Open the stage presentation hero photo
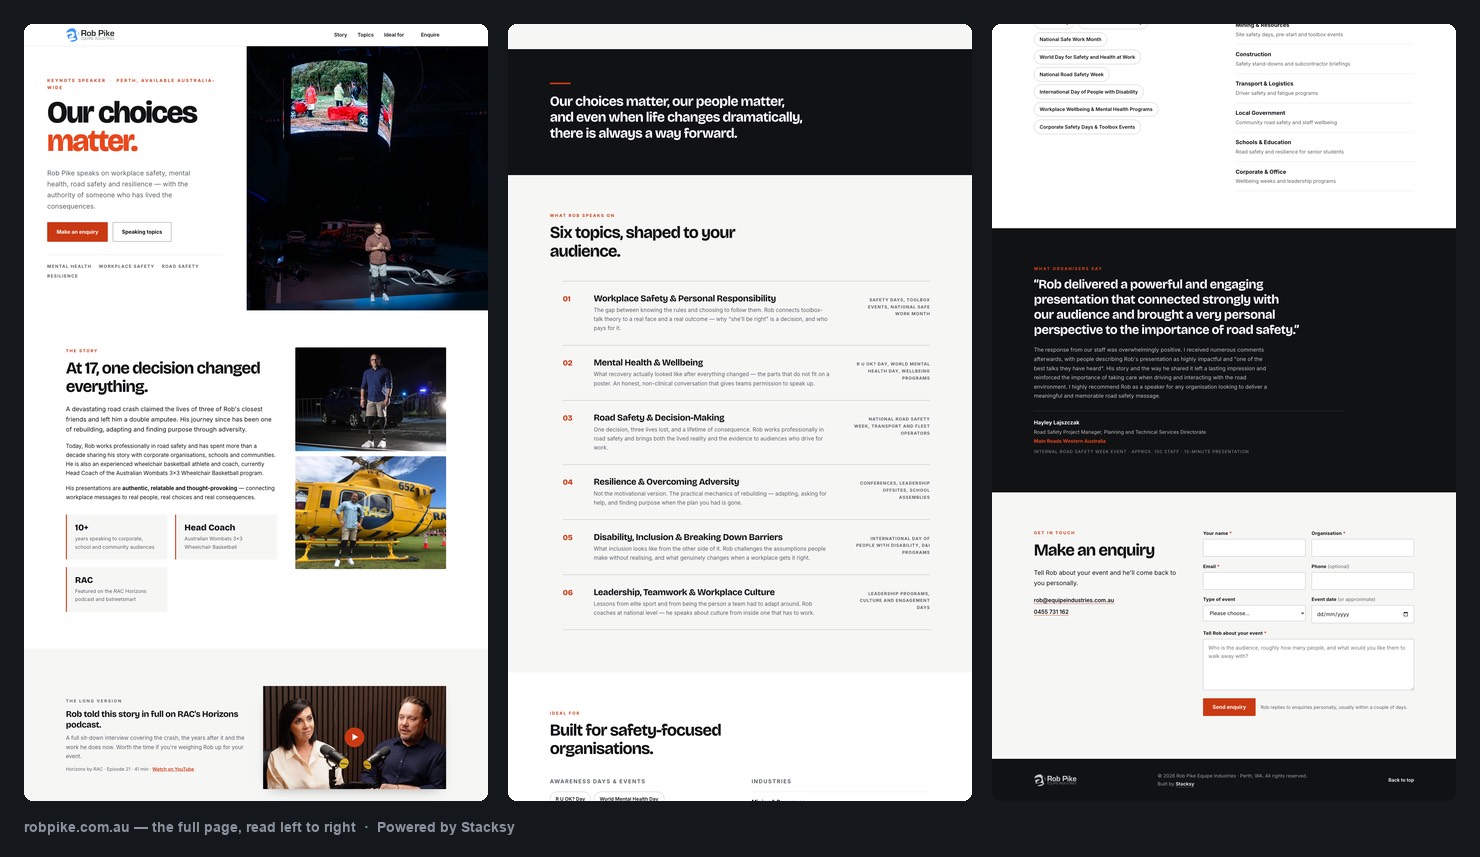The width and height of the screenshot is (1480, 857). (x=367, y=178)
